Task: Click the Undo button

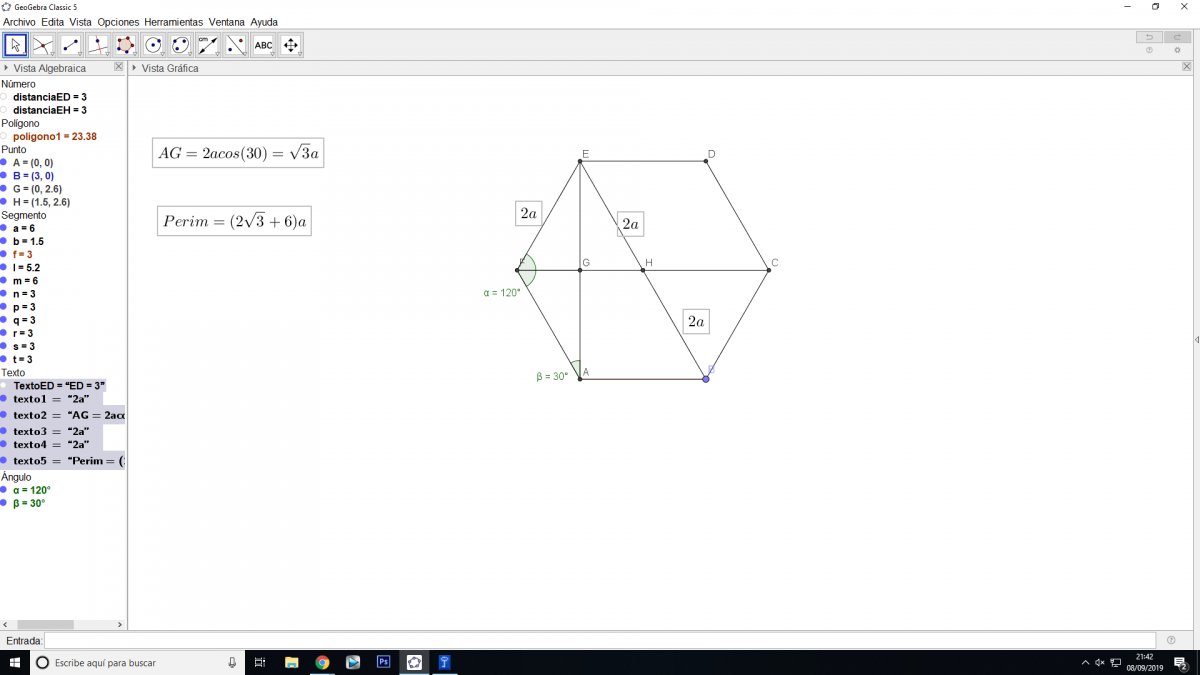Action: coord(1149,37)
